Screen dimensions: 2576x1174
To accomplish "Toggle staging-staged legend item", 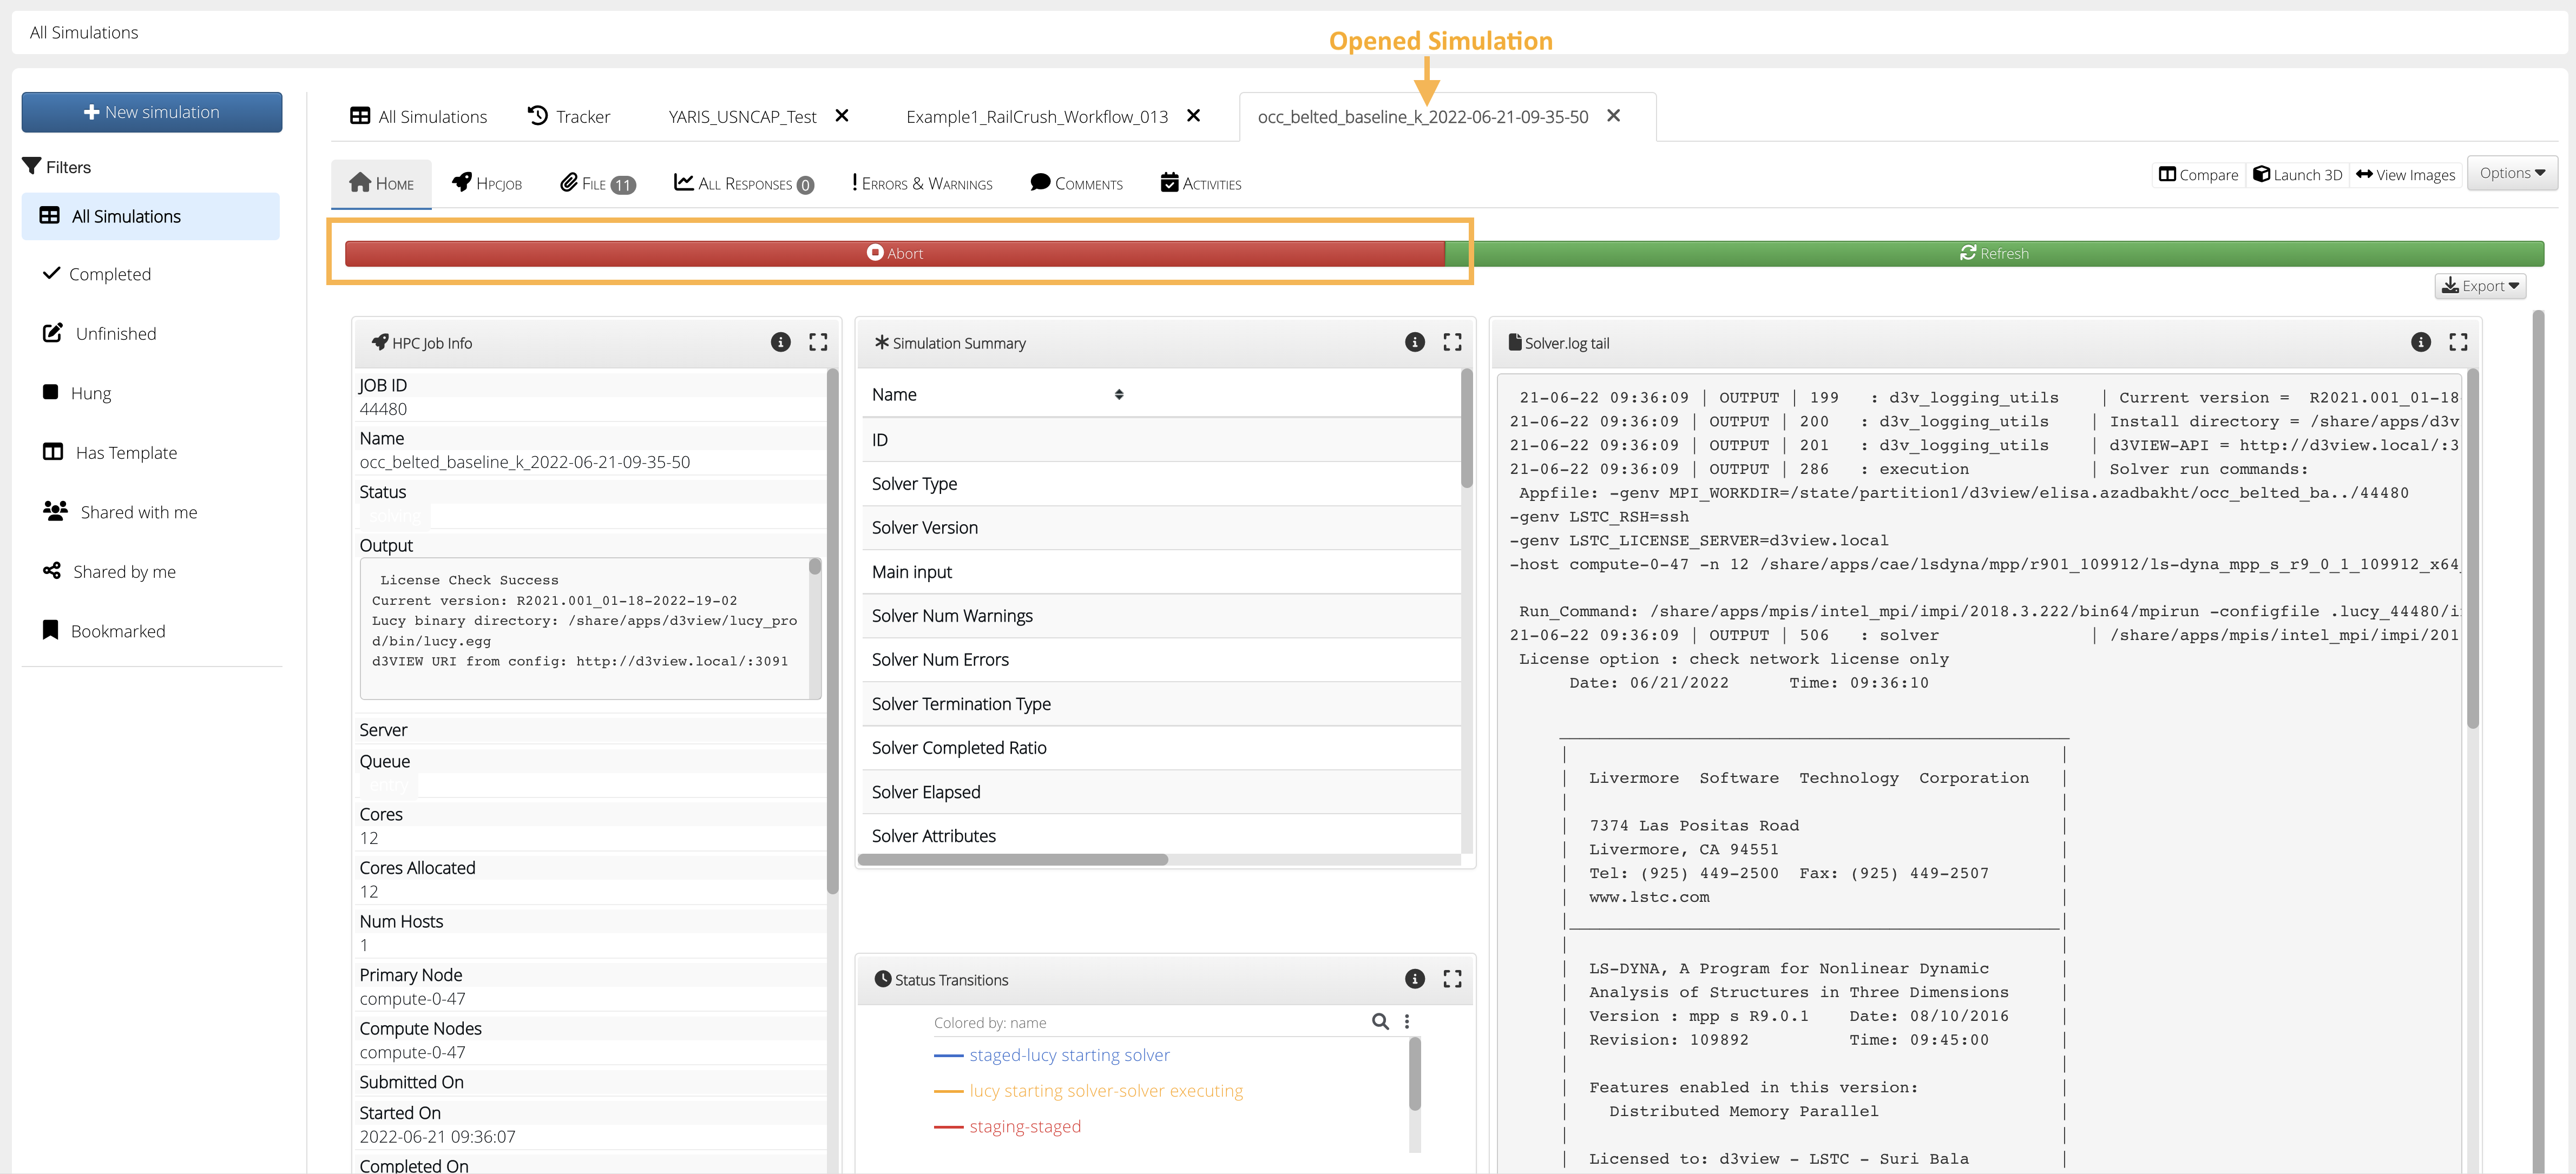I will point(1007,1126).
